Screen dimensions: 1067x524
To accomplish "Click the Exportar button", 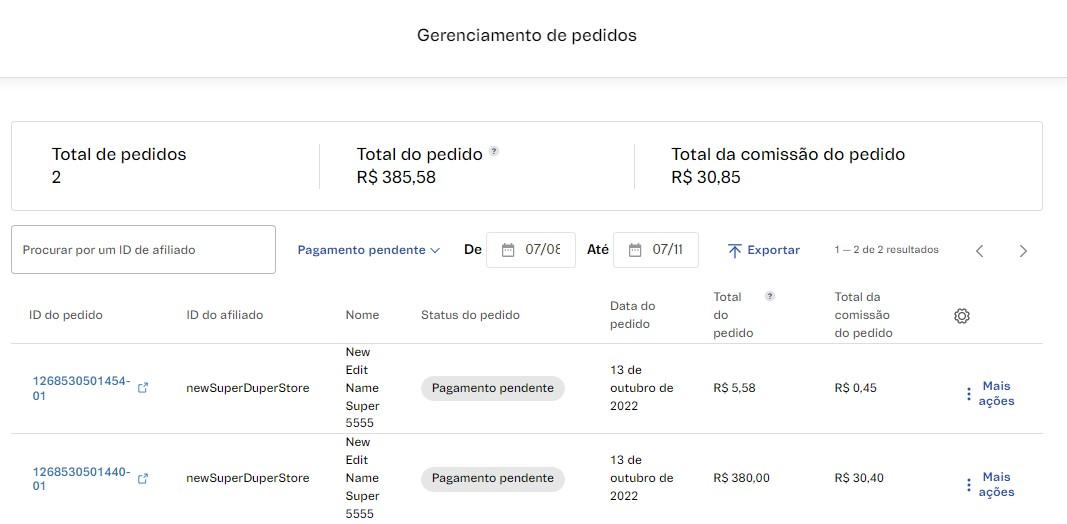I will (764, 250).
